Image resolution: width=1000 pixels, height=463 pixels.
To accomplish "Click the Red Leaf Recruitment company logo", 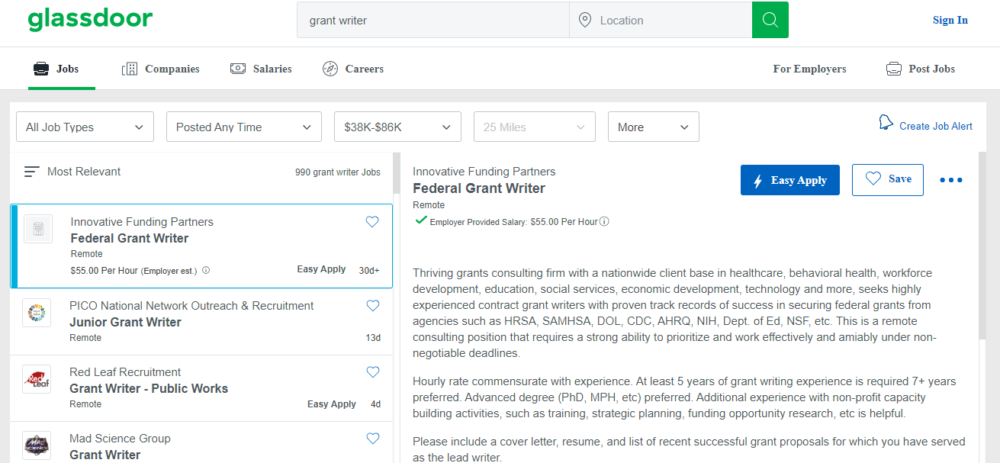I will click(37, 379).
